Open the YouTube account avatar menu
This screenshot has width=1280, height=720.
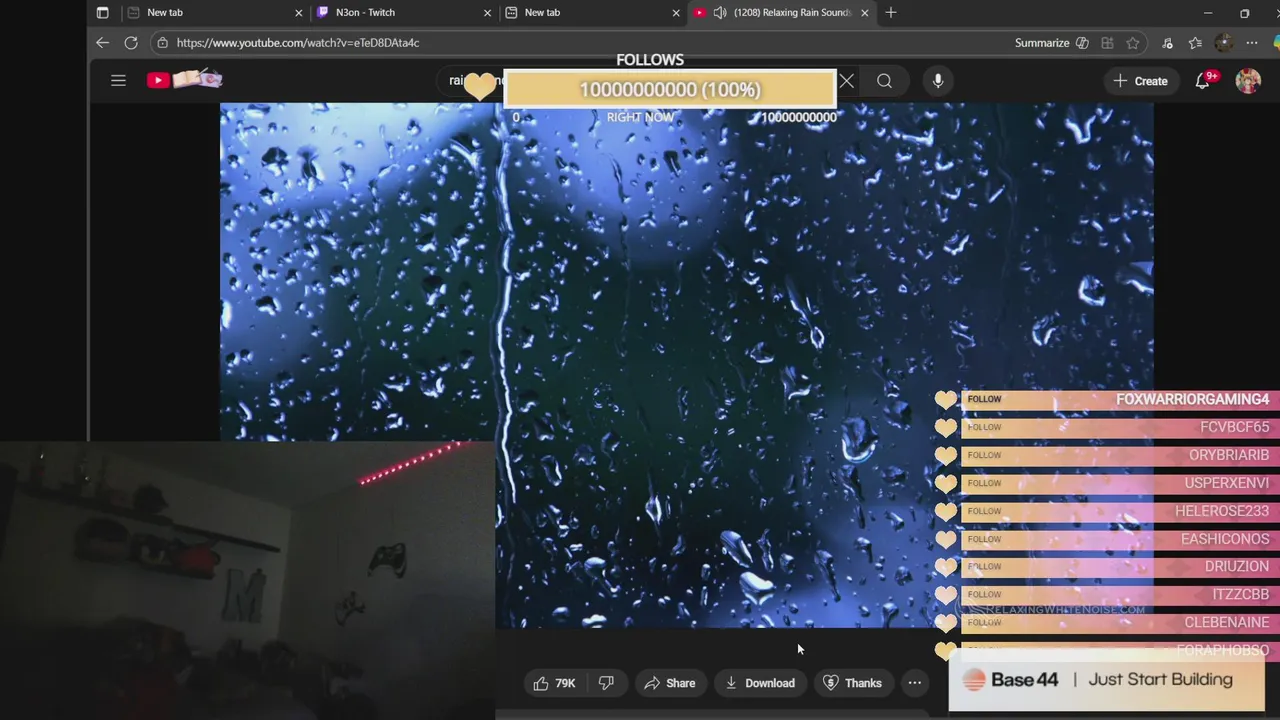(x=1248, y=81)
